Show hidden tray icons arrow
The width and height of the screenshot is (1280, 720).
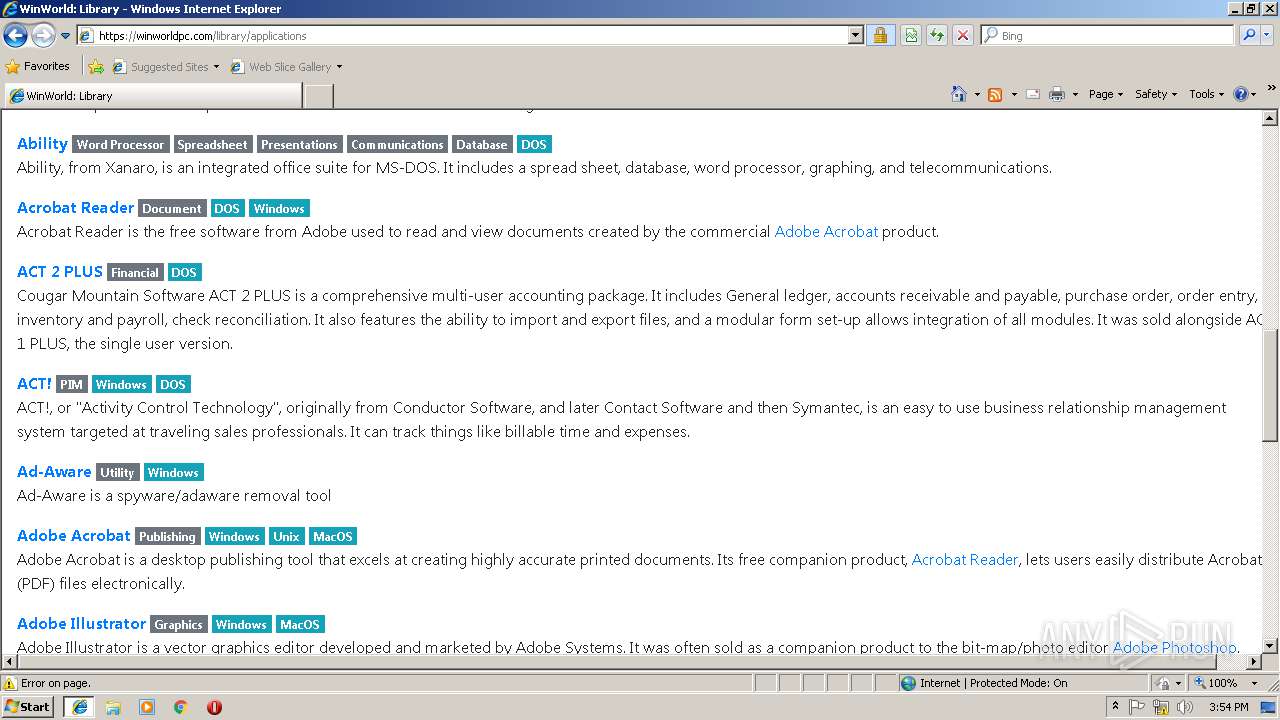click(1115, 707)
